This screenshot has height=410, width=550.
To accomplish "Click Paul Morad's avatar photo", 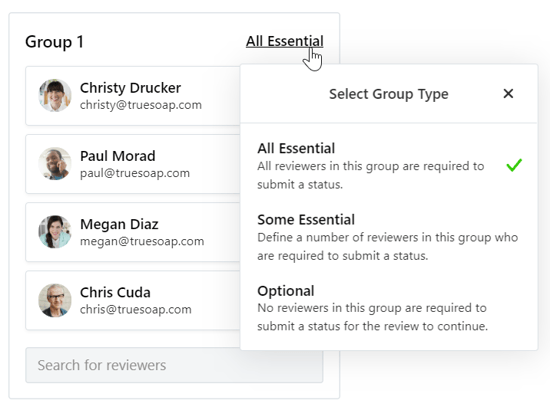I will (x=55, y=163).
